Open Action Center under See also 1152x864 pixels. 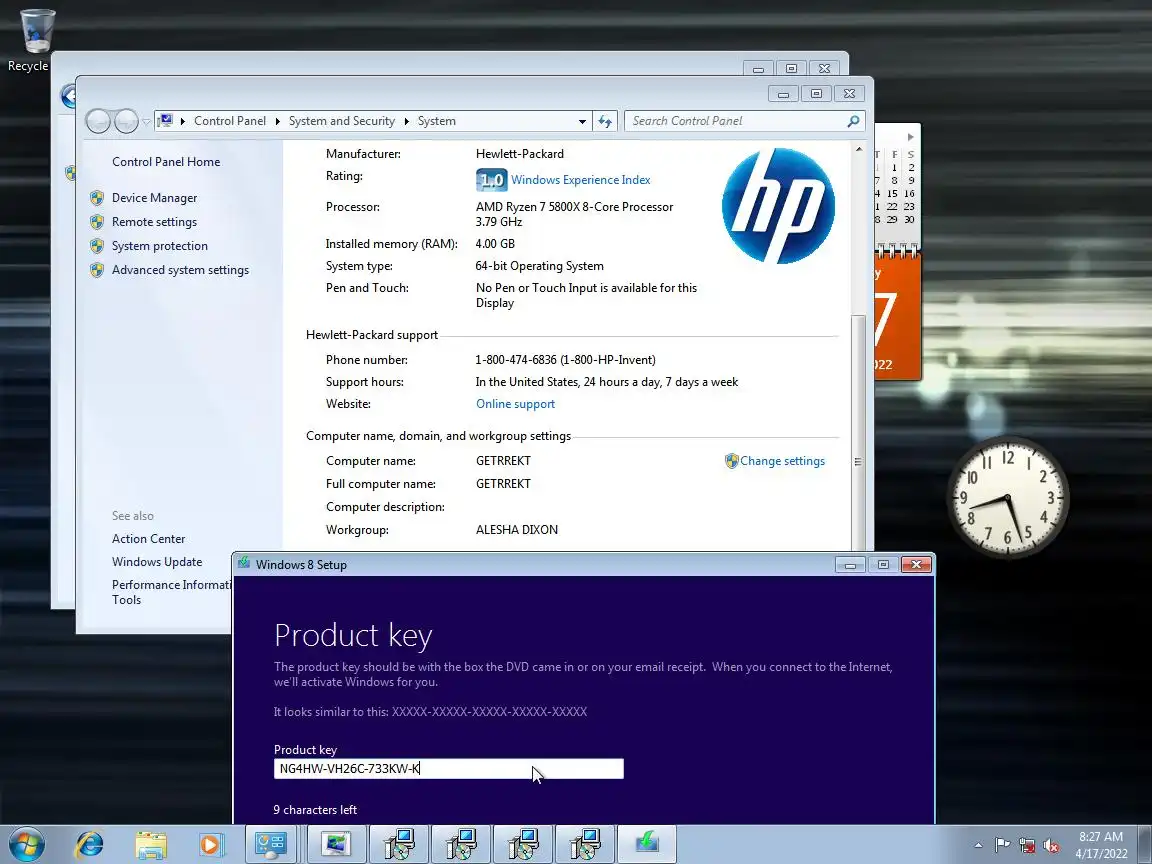pos(148,539)
